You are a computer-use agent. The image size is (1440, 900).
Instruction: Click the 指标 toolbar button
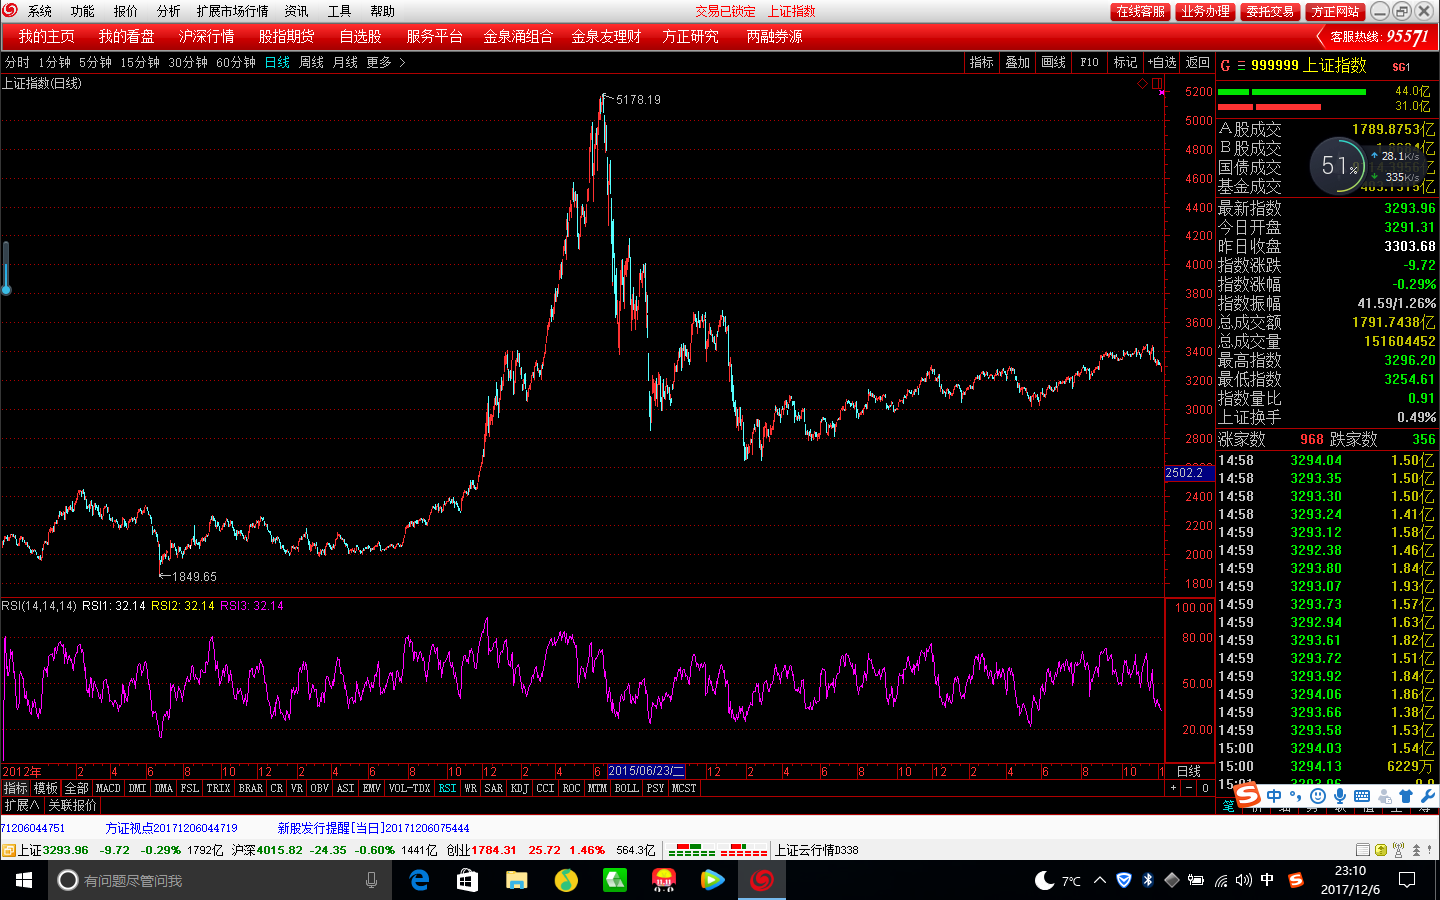click(x=981, y=62)
